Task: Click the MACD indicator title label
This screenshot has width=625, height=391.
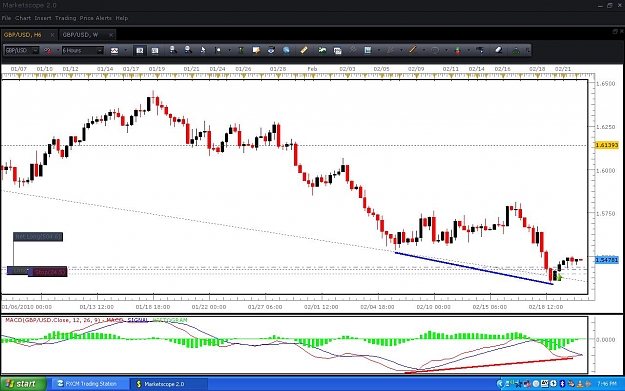Action: click(96, 320)
